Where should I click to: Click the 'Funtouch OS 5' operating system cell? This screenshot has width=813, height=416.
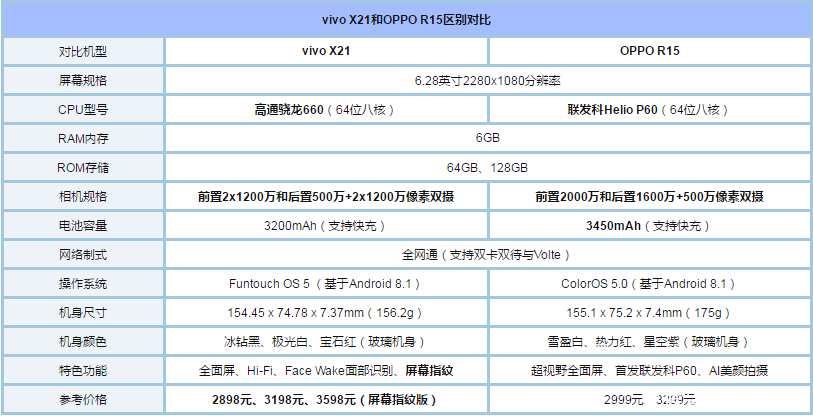click(x=326, y=284)
